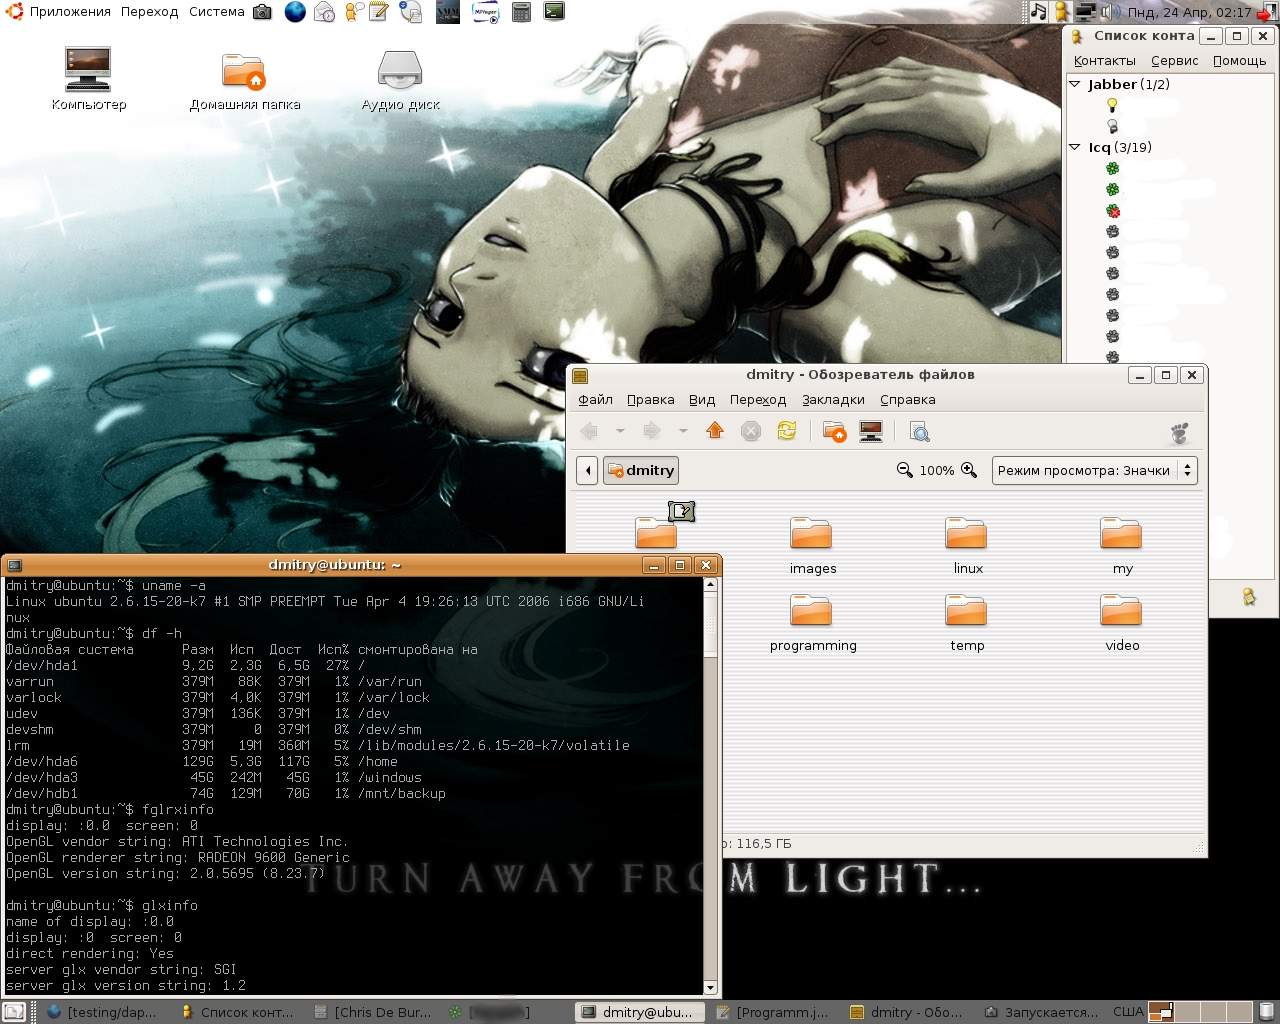Reload the current folder
This screenshot has height=1024, width=1280.
(x=787, y=431)
